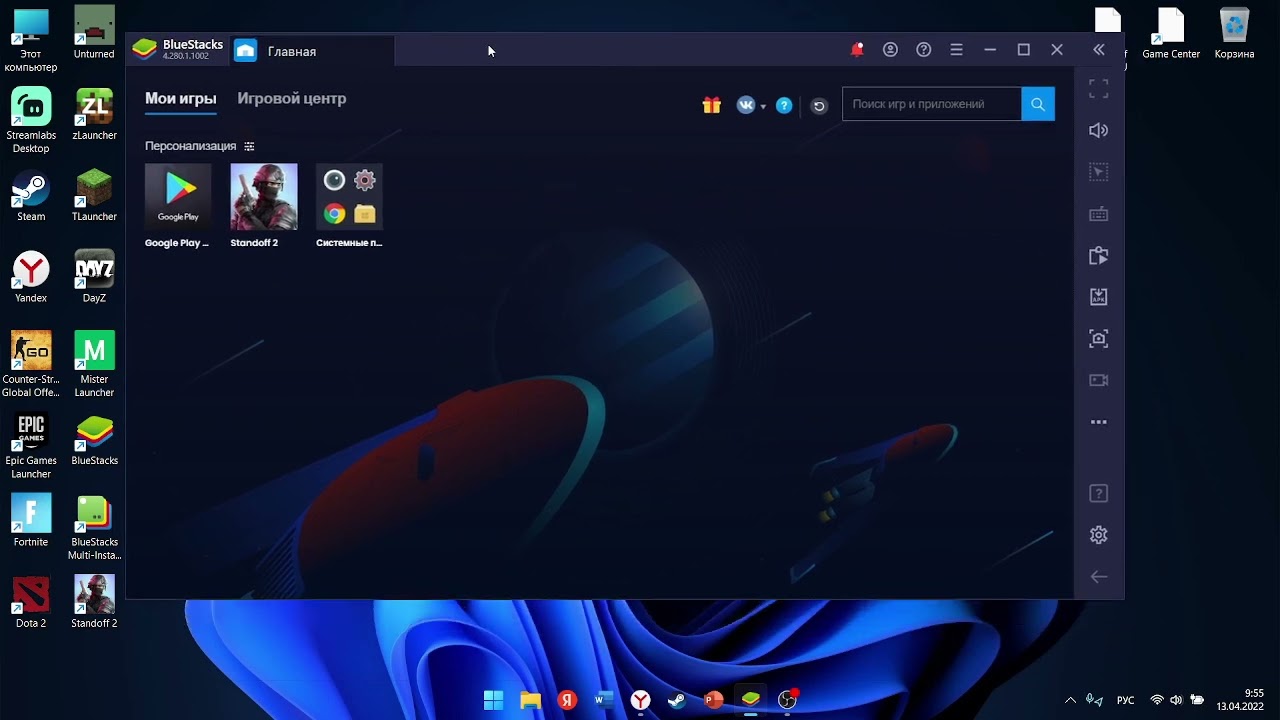Select the Unturned desktop icon
The height and width of the screenshot is (720, 1280).
pyautogui.click(x=94, y=34)
